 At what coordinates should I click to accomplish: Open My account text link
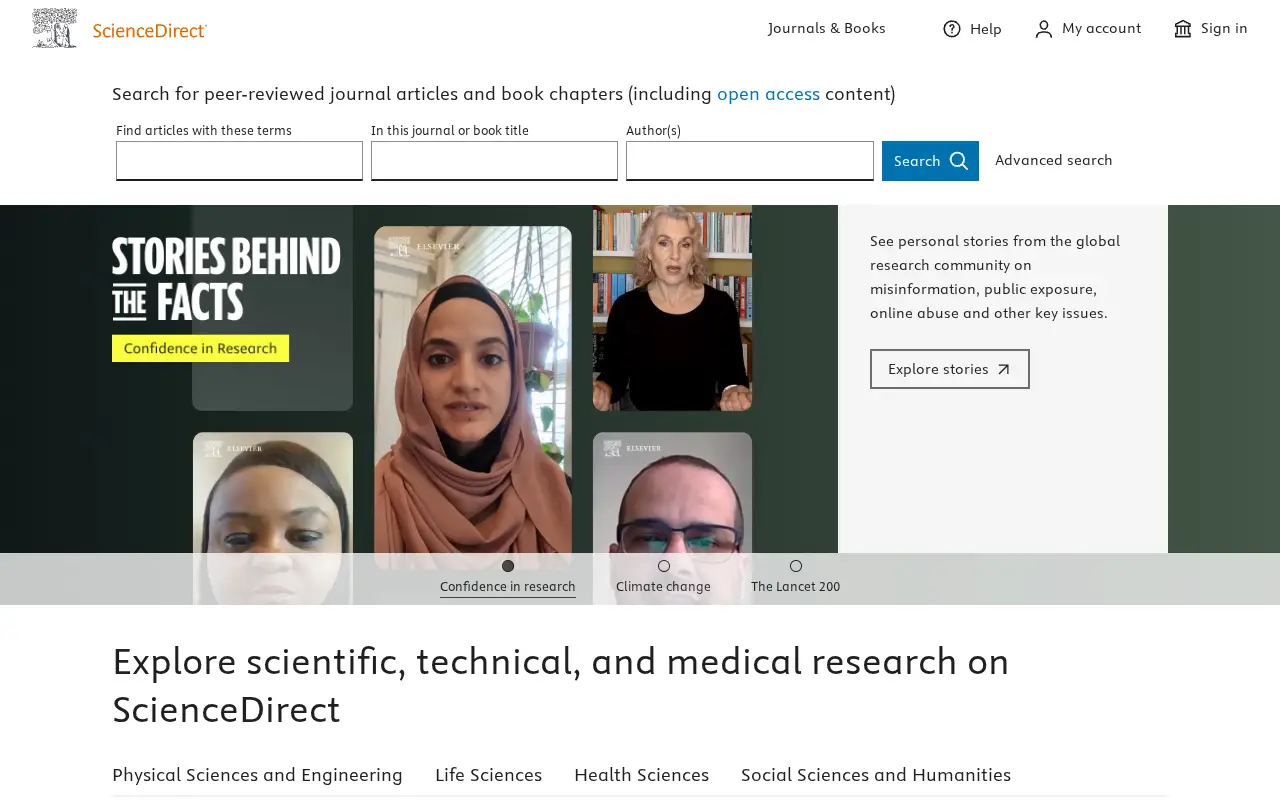pos(1101,28)
